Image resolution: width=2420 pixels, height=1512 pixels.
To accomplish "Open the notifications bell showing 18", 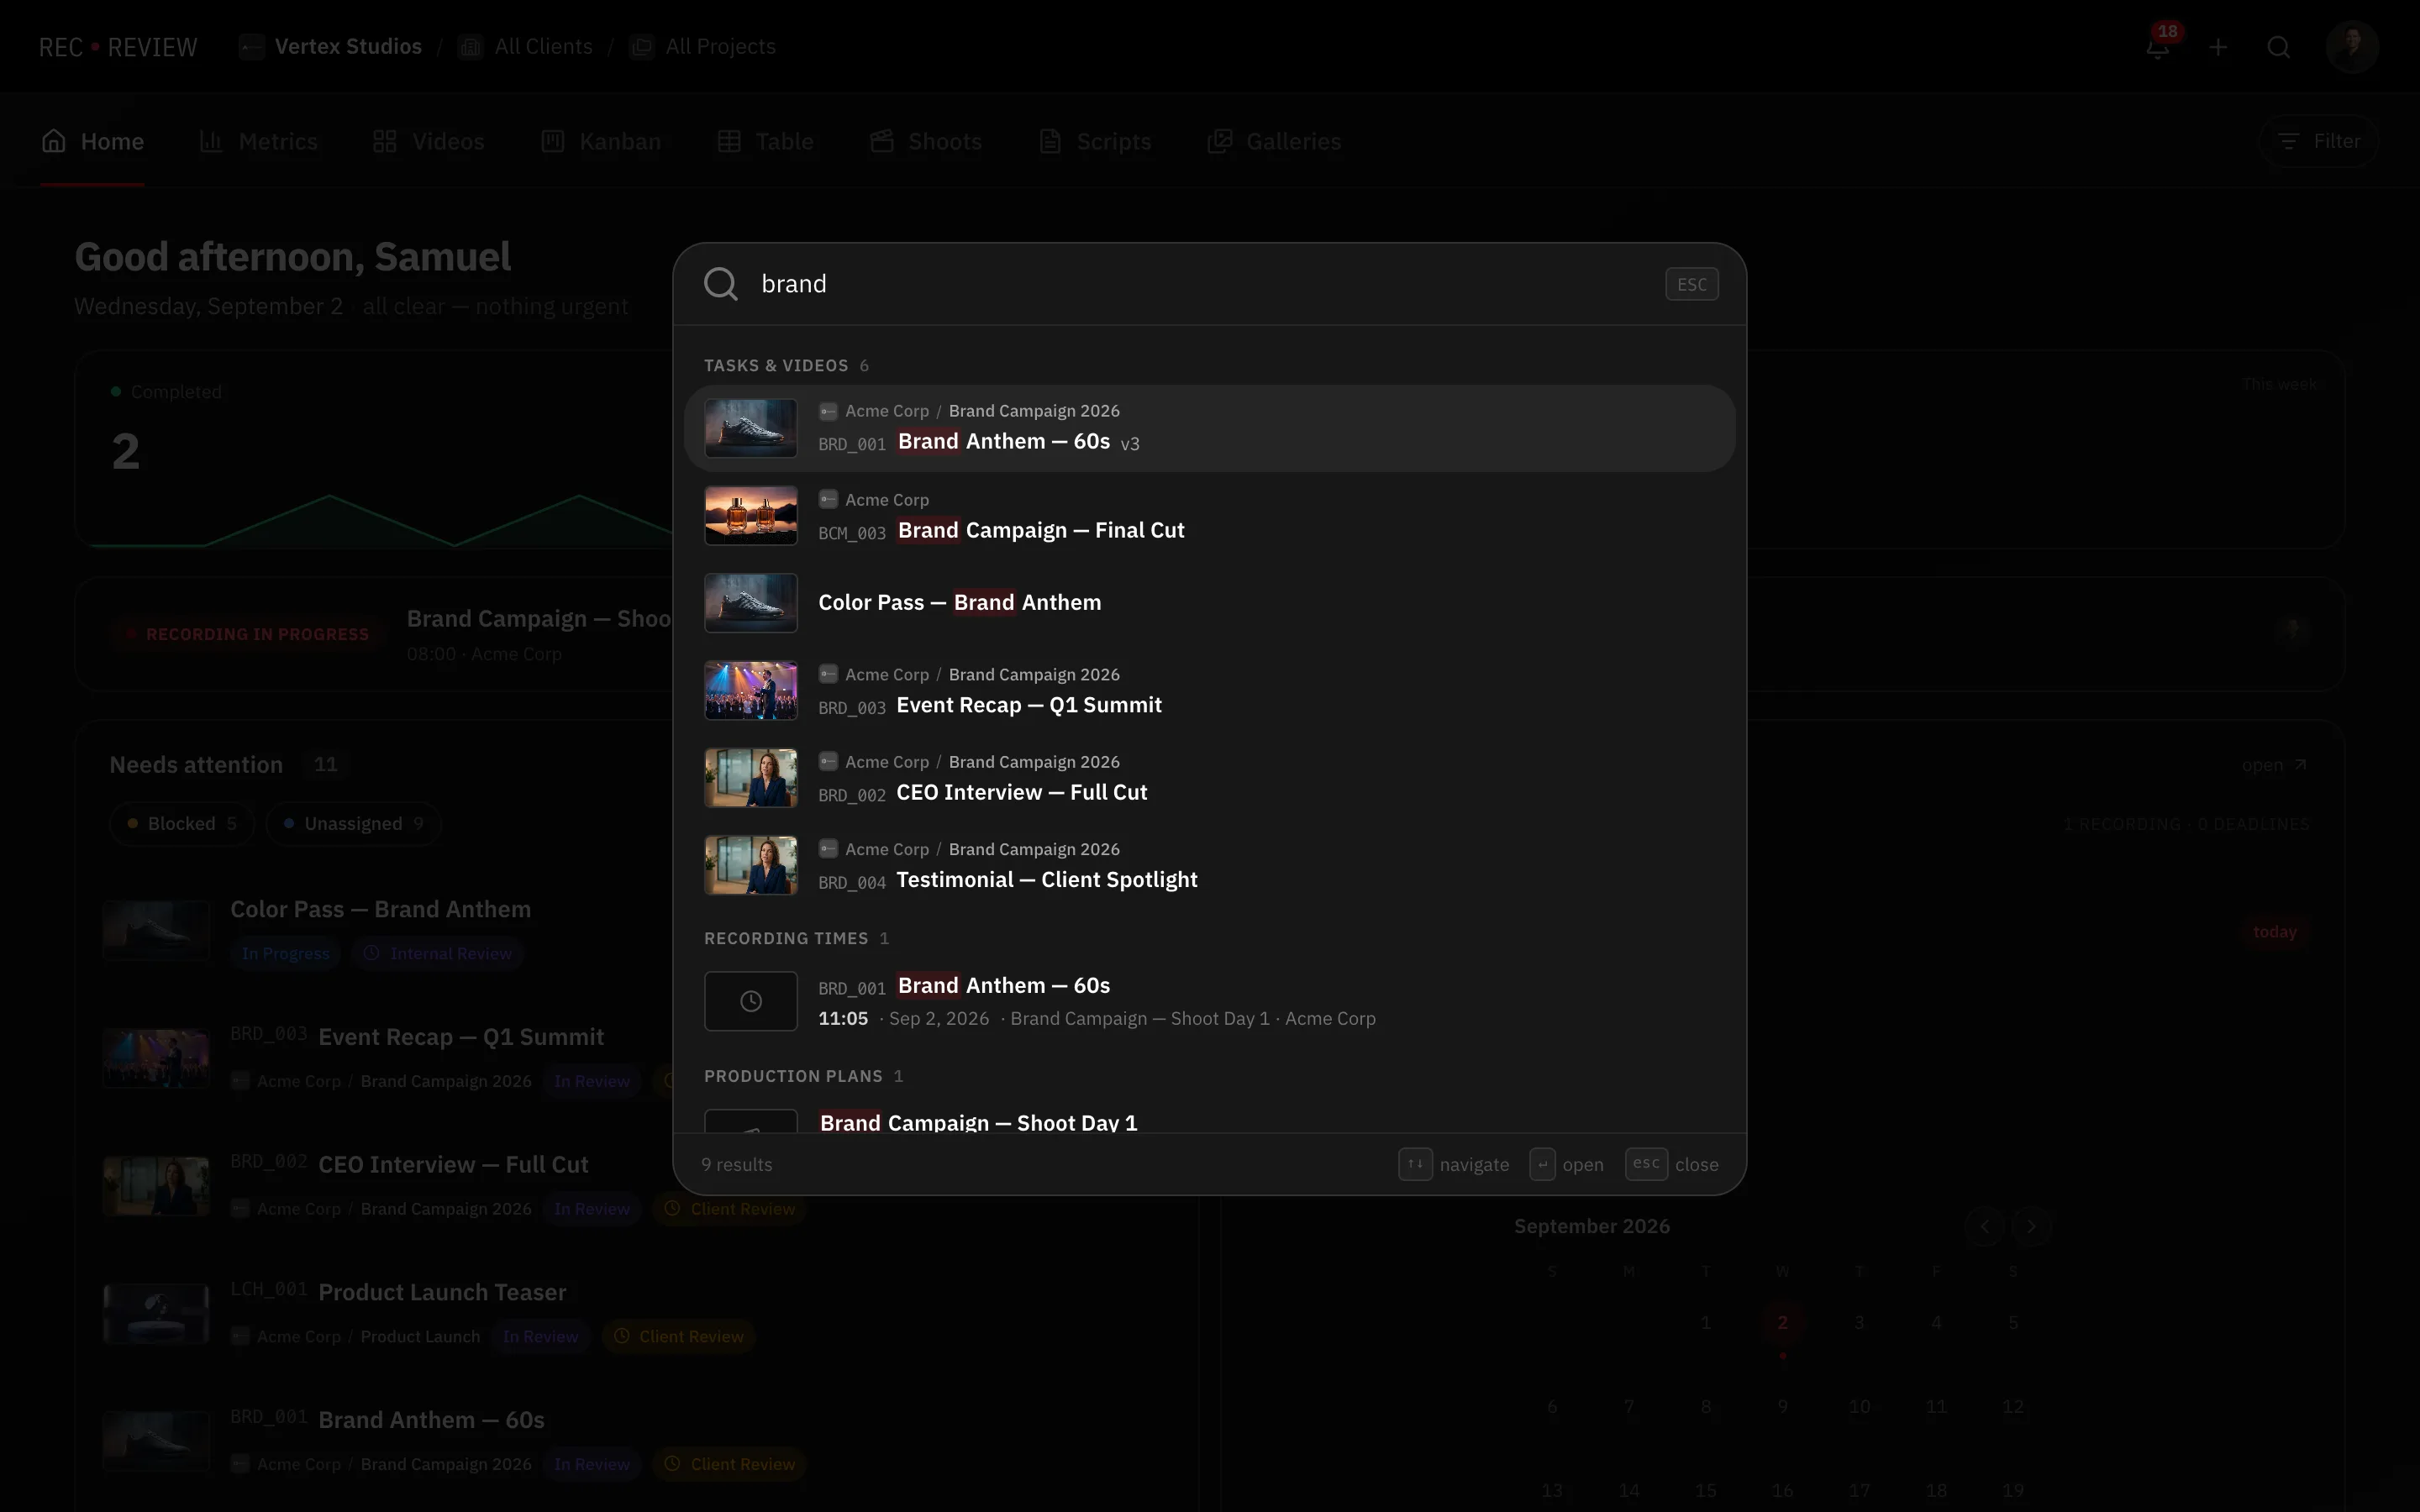I will click(x=2158, y=47).
